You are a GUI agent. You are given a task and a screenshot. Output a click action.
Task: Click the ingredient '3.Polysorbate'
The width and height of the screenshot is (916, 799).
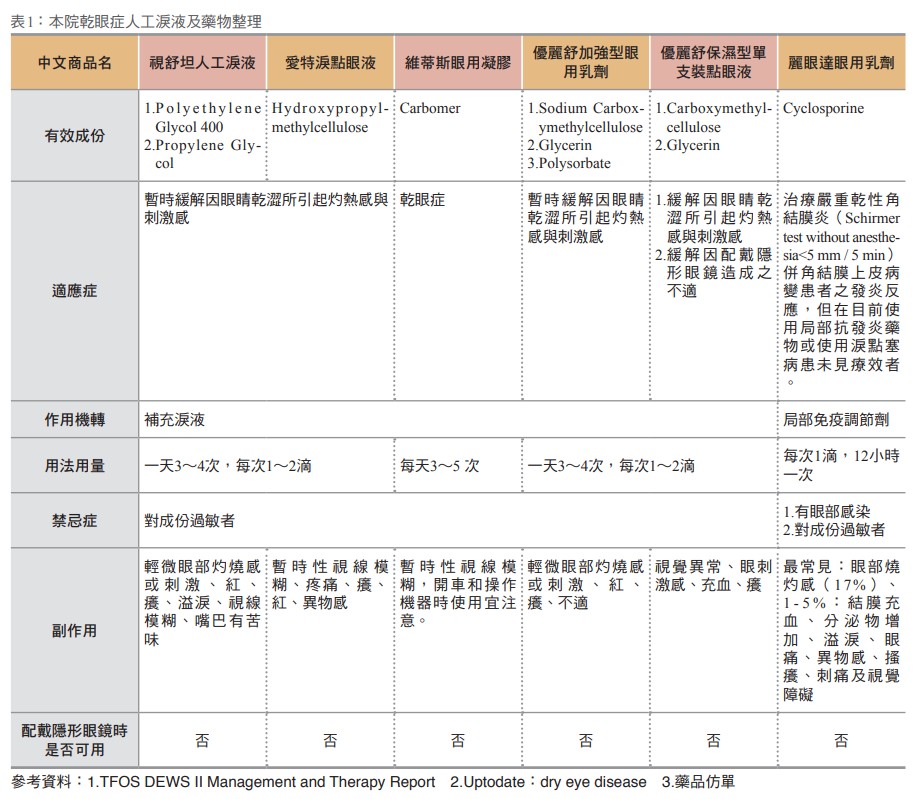coord(569,163)
